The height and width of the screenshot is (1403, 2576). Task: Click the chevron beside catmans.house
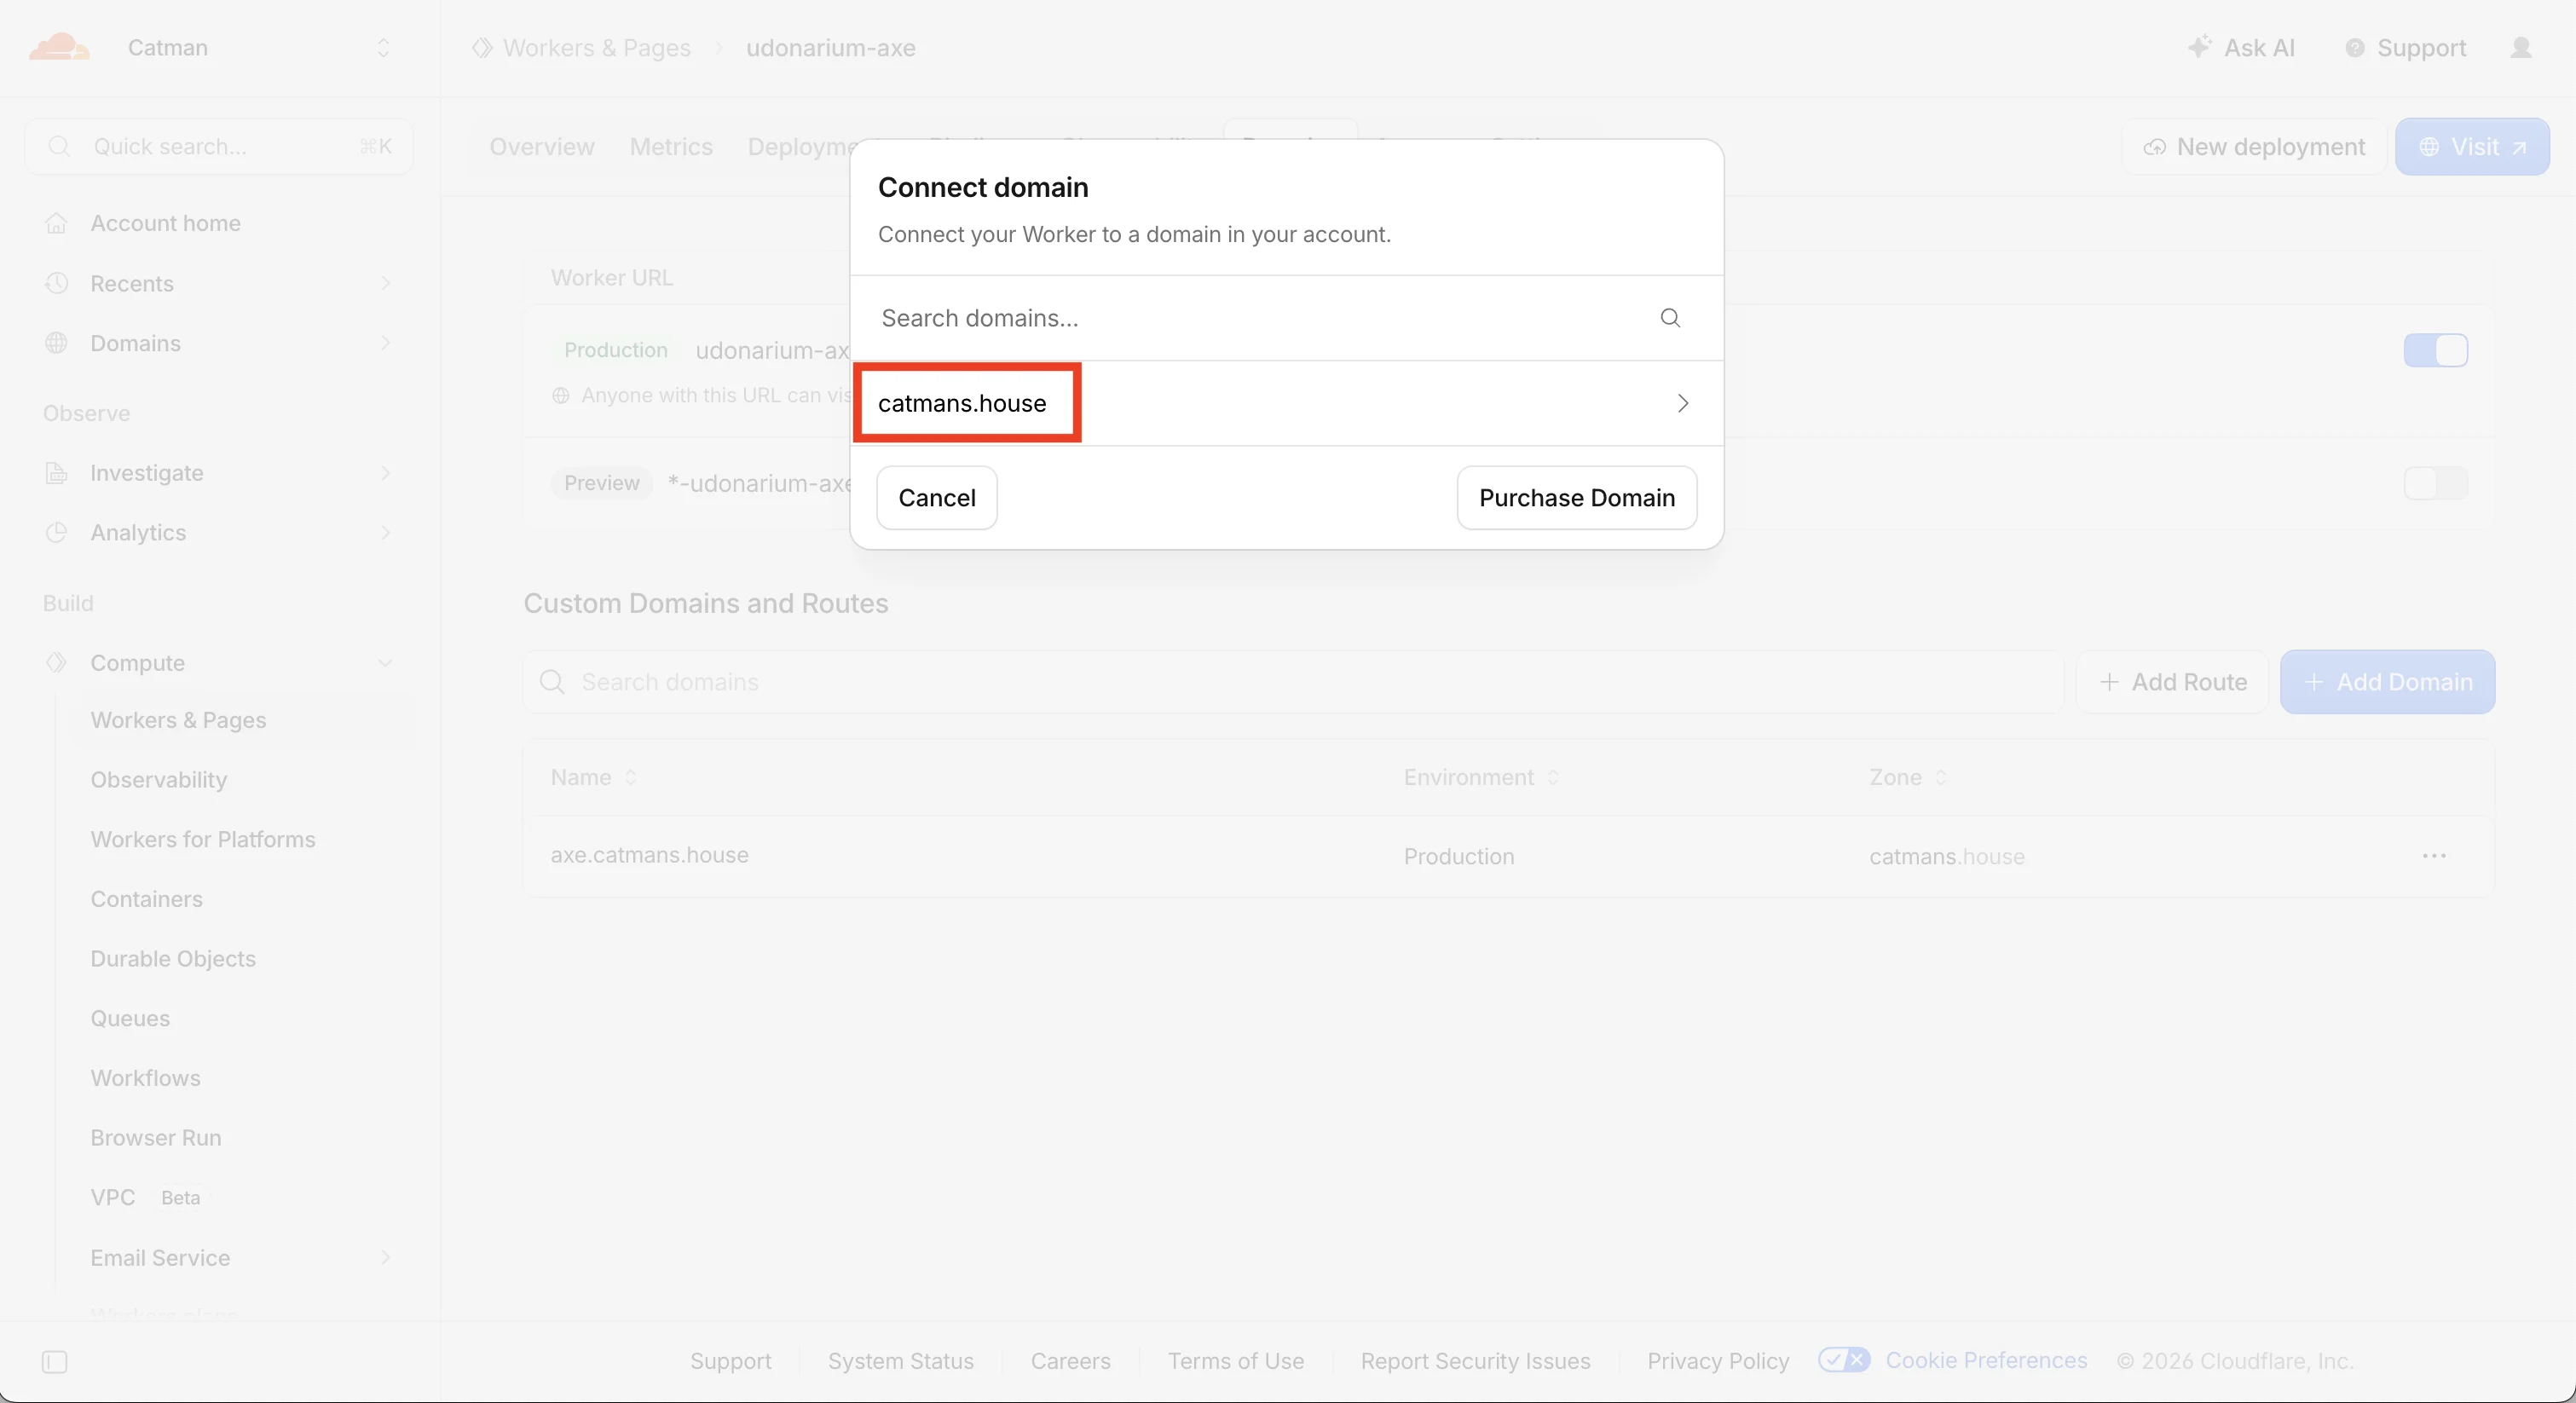(1683, 403)
